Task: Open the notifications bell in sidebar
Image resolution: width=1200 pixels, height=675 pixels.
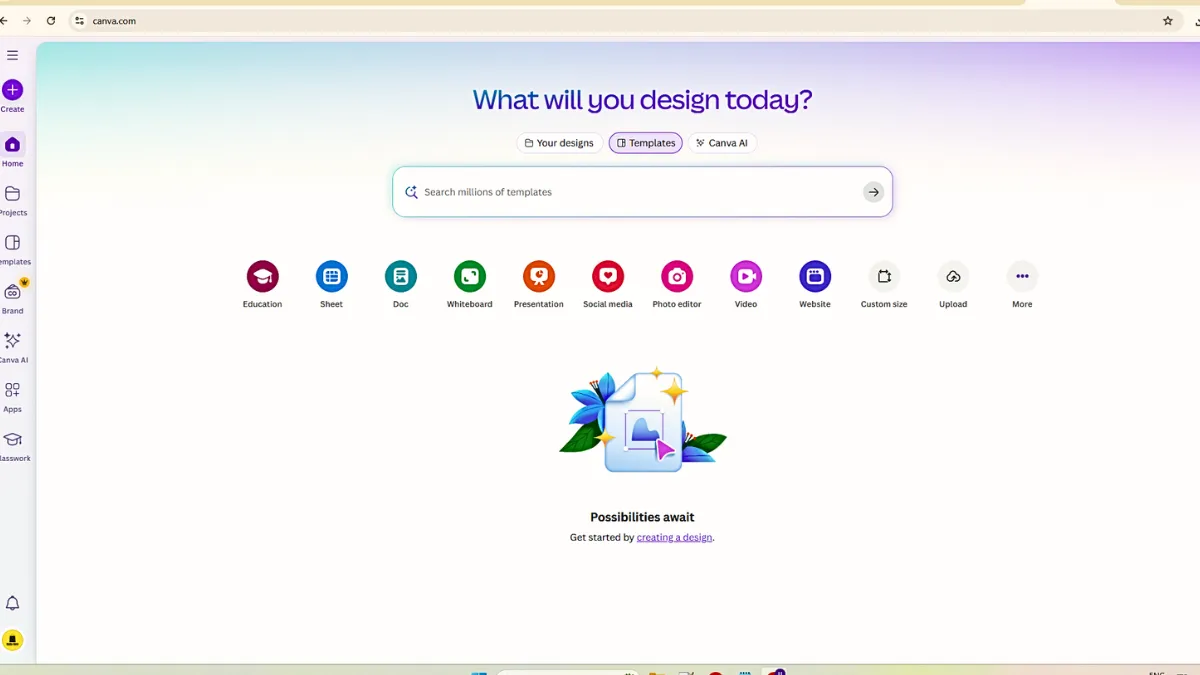Action: tap(12, 603)
